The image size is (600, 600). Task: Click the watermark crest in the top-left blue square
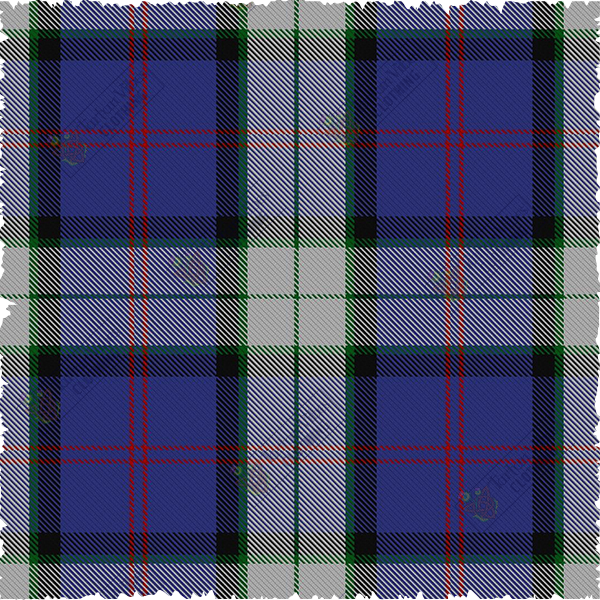pyautogui.click(x=73, y=152)
